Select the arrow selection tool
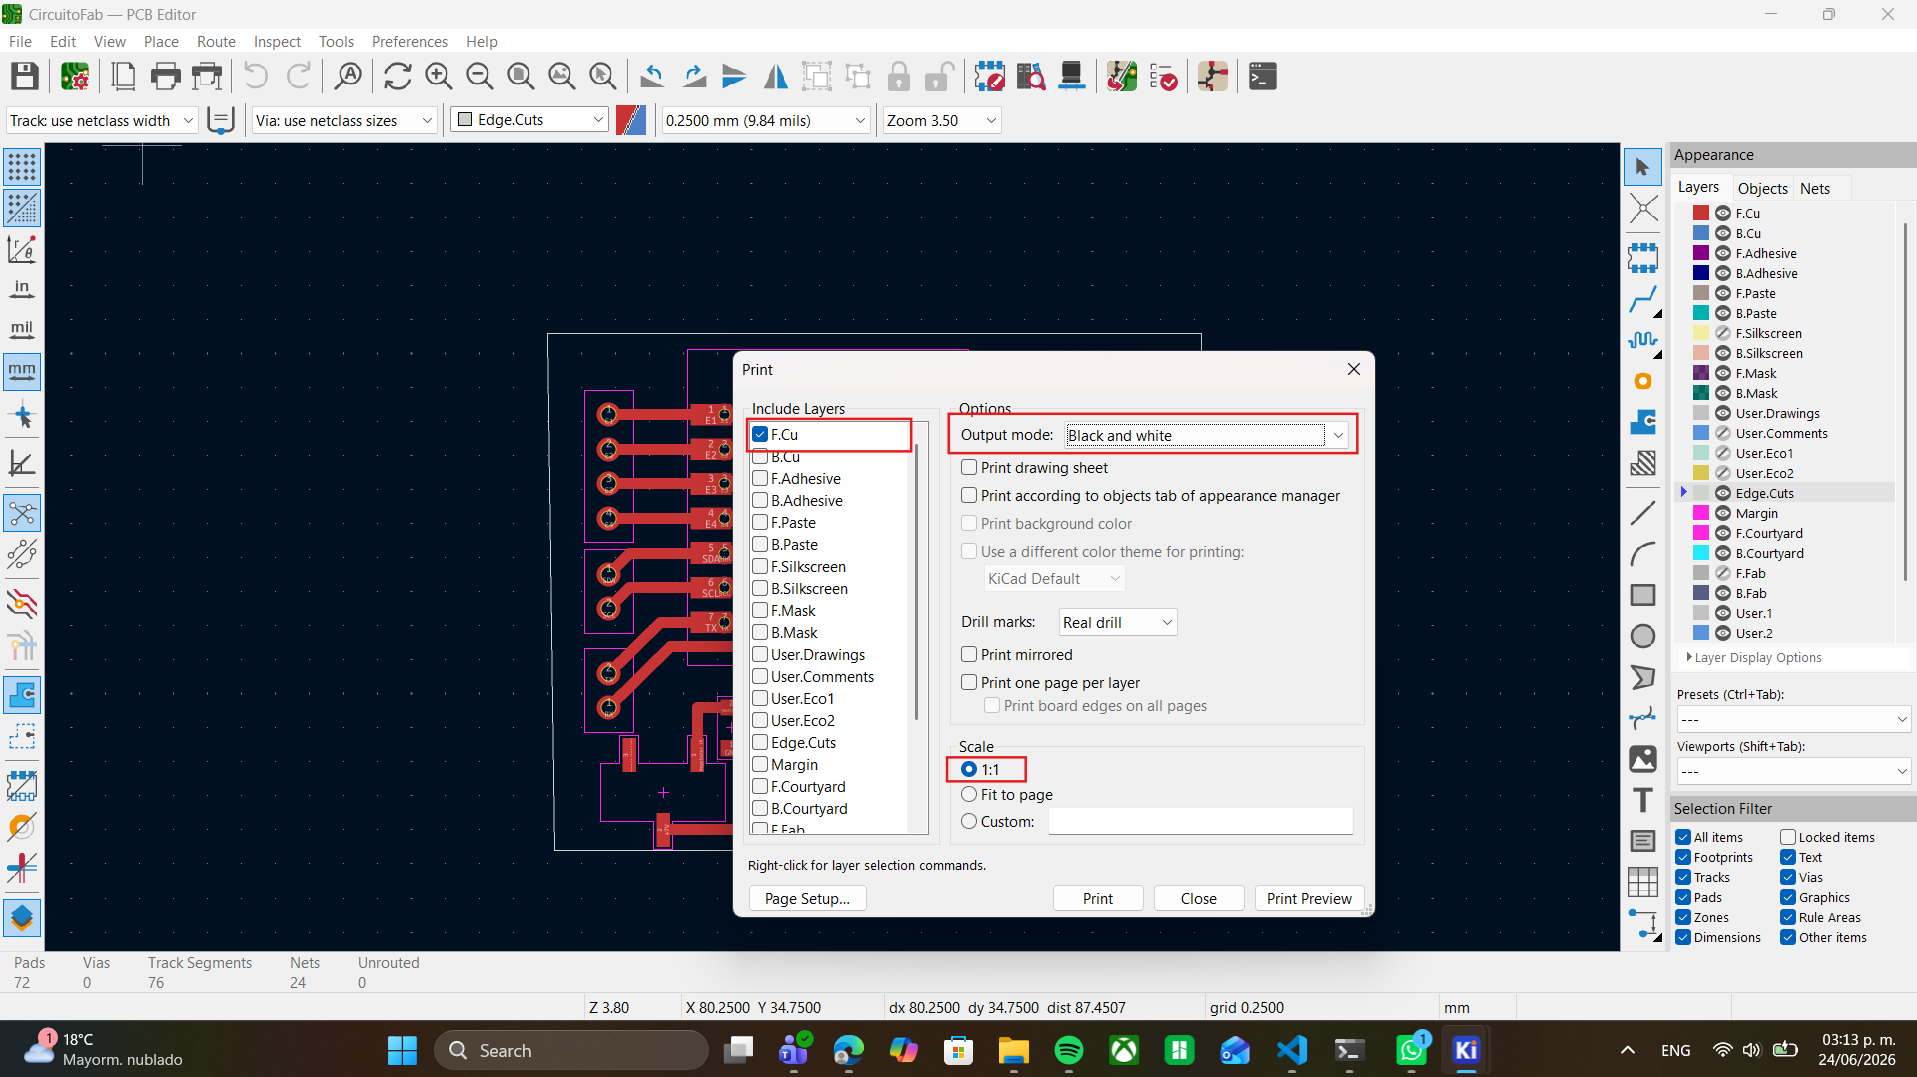This screenshot has width=1917, height=1077. click(x=1642, y=167)
